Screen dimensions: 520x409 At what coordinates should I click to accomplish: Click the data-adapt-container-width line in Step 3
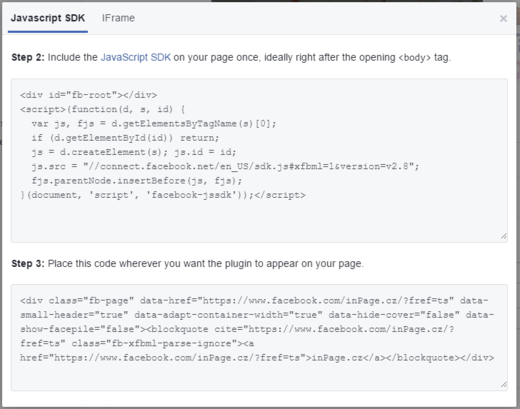click(257, 315)
